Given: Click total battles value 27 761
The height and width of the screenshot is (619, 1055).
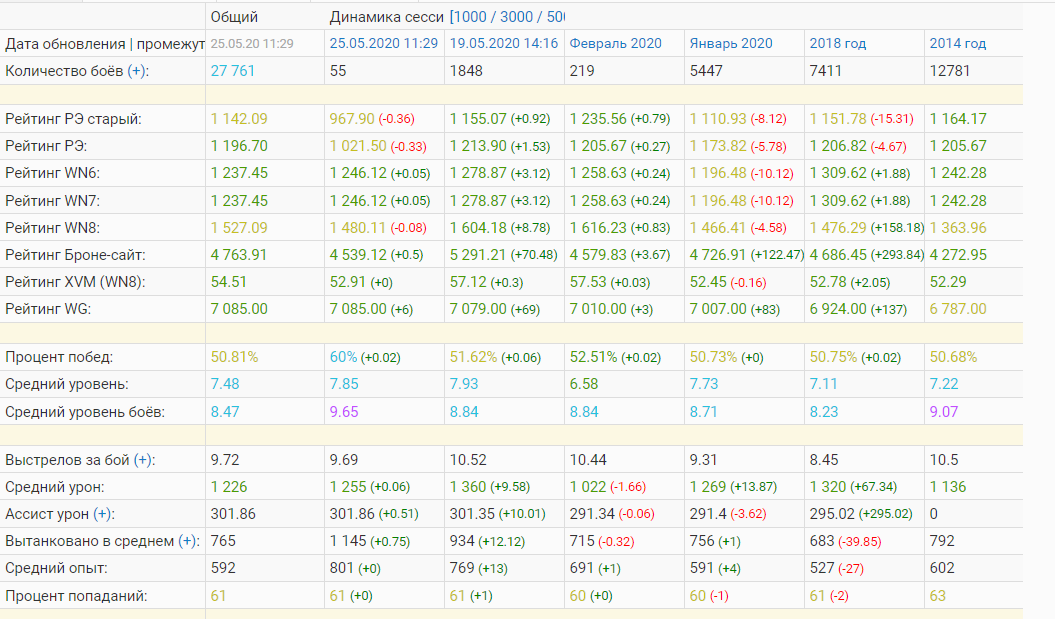Looking at the screenshot, I should coord(233,71).
